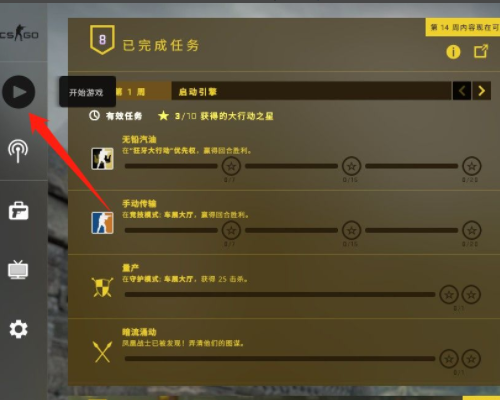The image size is (500, 400).
Task: Open the inventory briefcase icon
Action: coord(18,211)
